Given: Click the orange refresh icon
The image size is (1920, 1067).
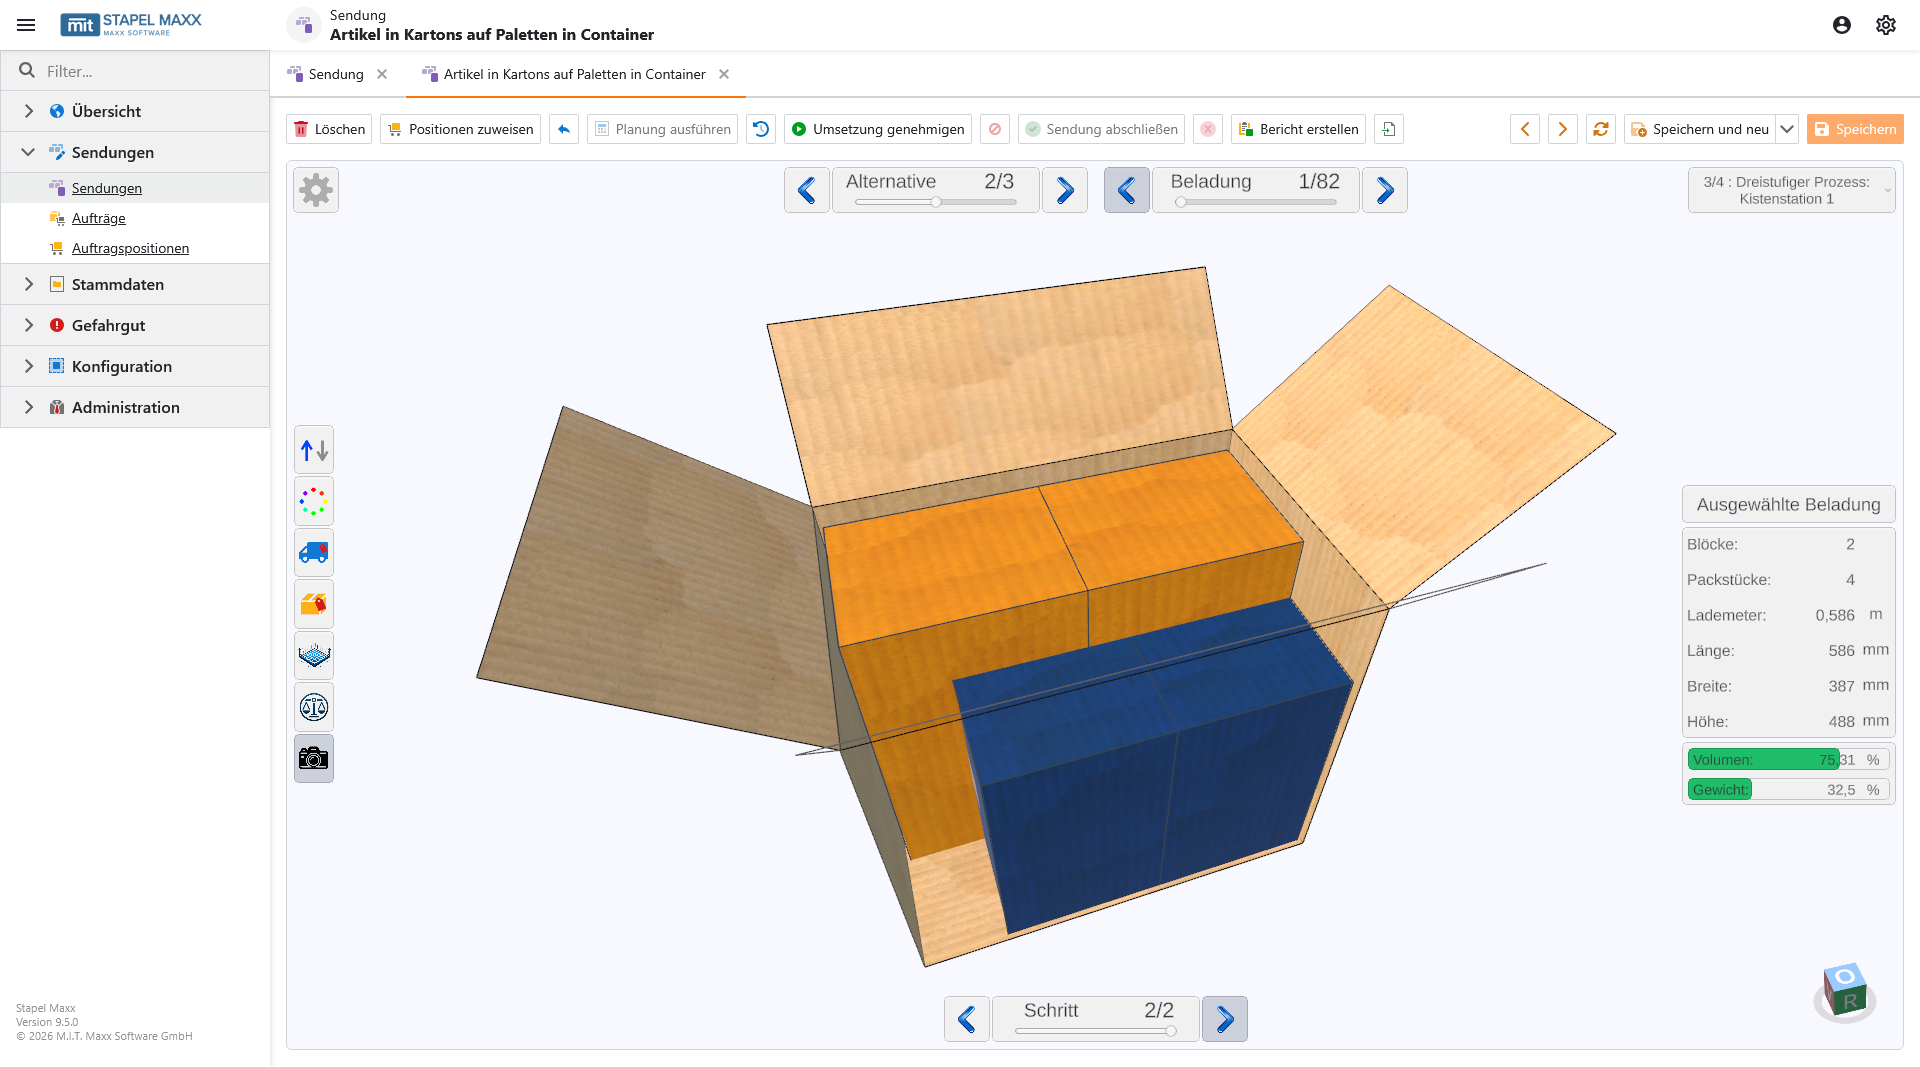Looking at the screenshot, I should [x=1601, y=129].
